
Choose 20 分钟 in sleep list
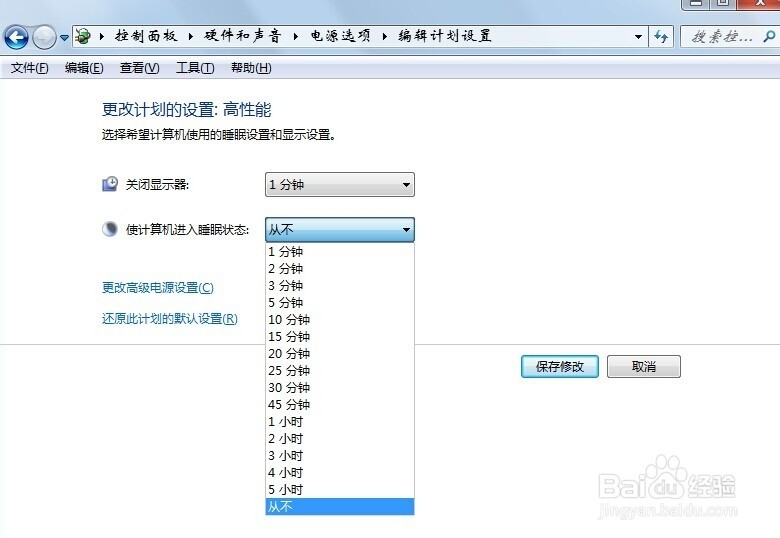click(340, 354)
